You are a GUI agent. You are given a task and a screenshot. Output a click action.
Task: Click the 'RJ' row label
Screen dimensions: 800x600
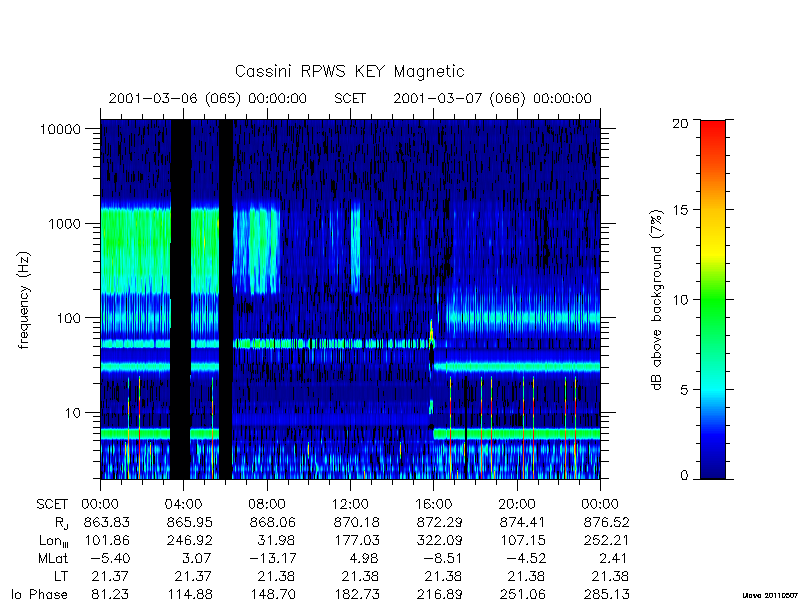61,523
